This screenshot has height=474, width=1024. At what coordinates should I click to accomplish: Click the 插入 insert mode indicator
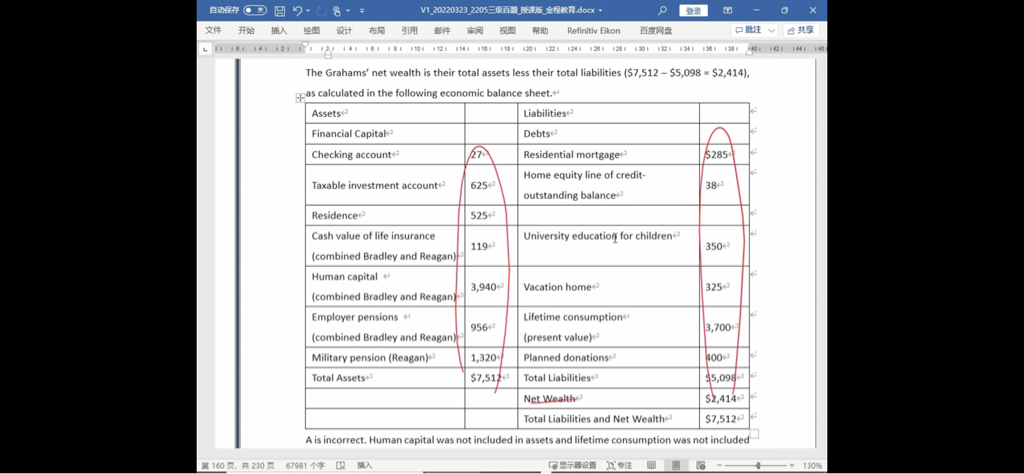tap(364, 466)
